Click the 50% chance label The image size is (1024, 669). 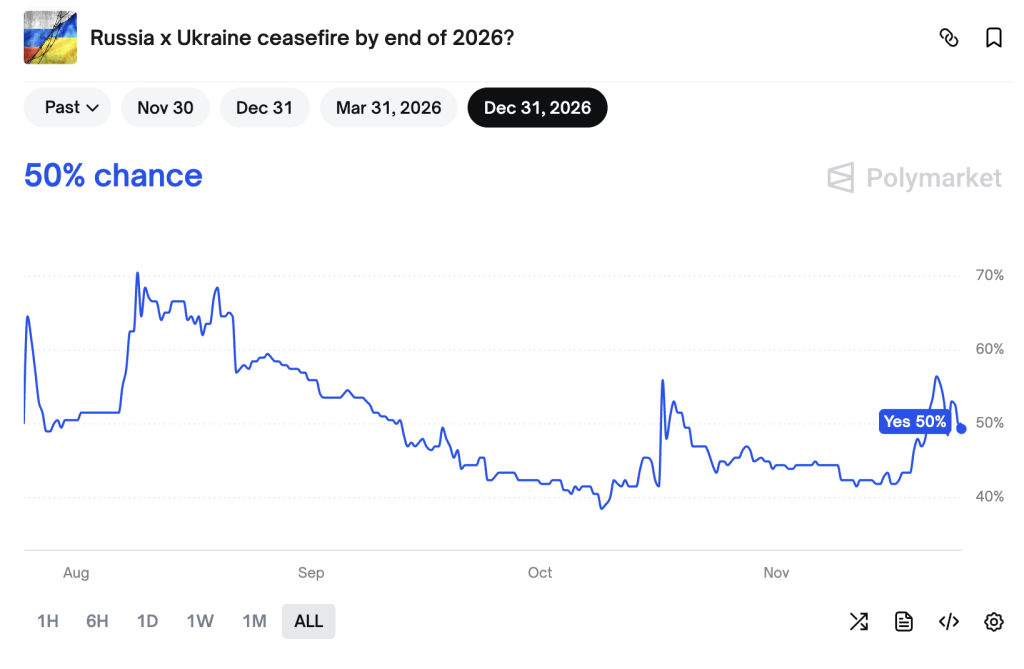[x=112, y=176]
